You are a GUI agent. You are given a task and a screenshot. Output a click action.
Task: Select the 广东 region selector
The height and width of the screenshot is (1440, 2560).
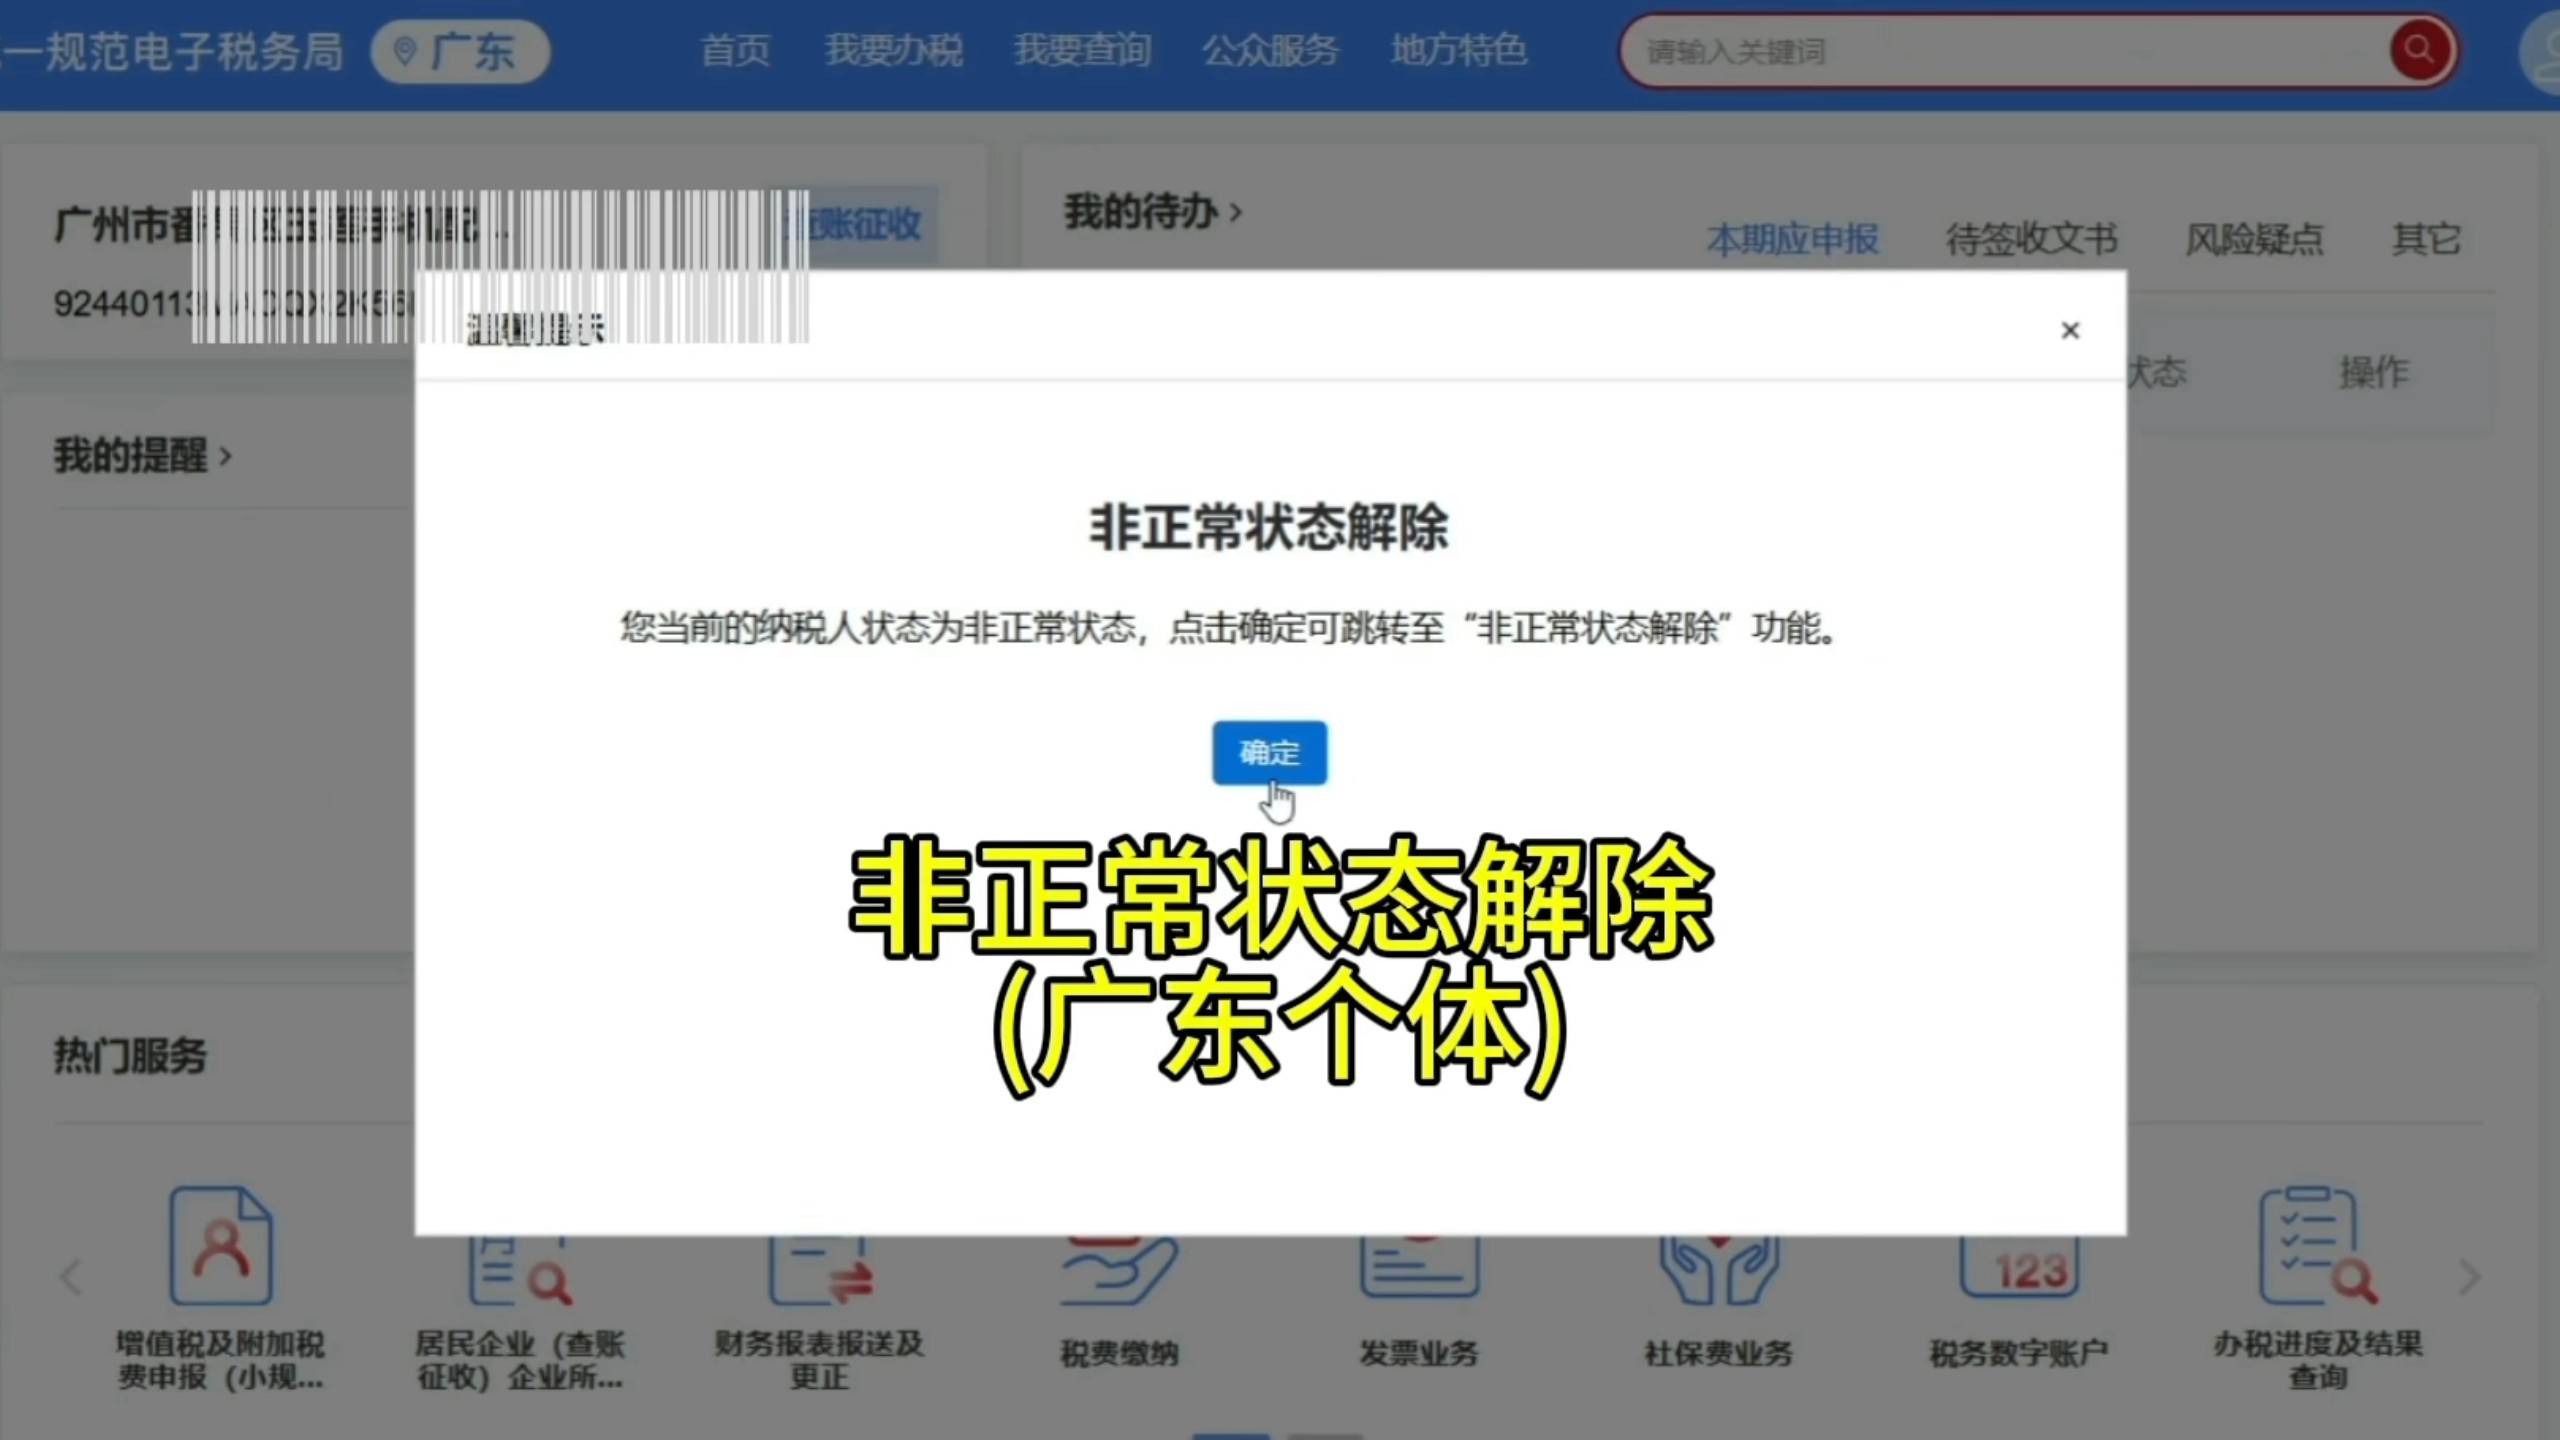tap(461, 51)
